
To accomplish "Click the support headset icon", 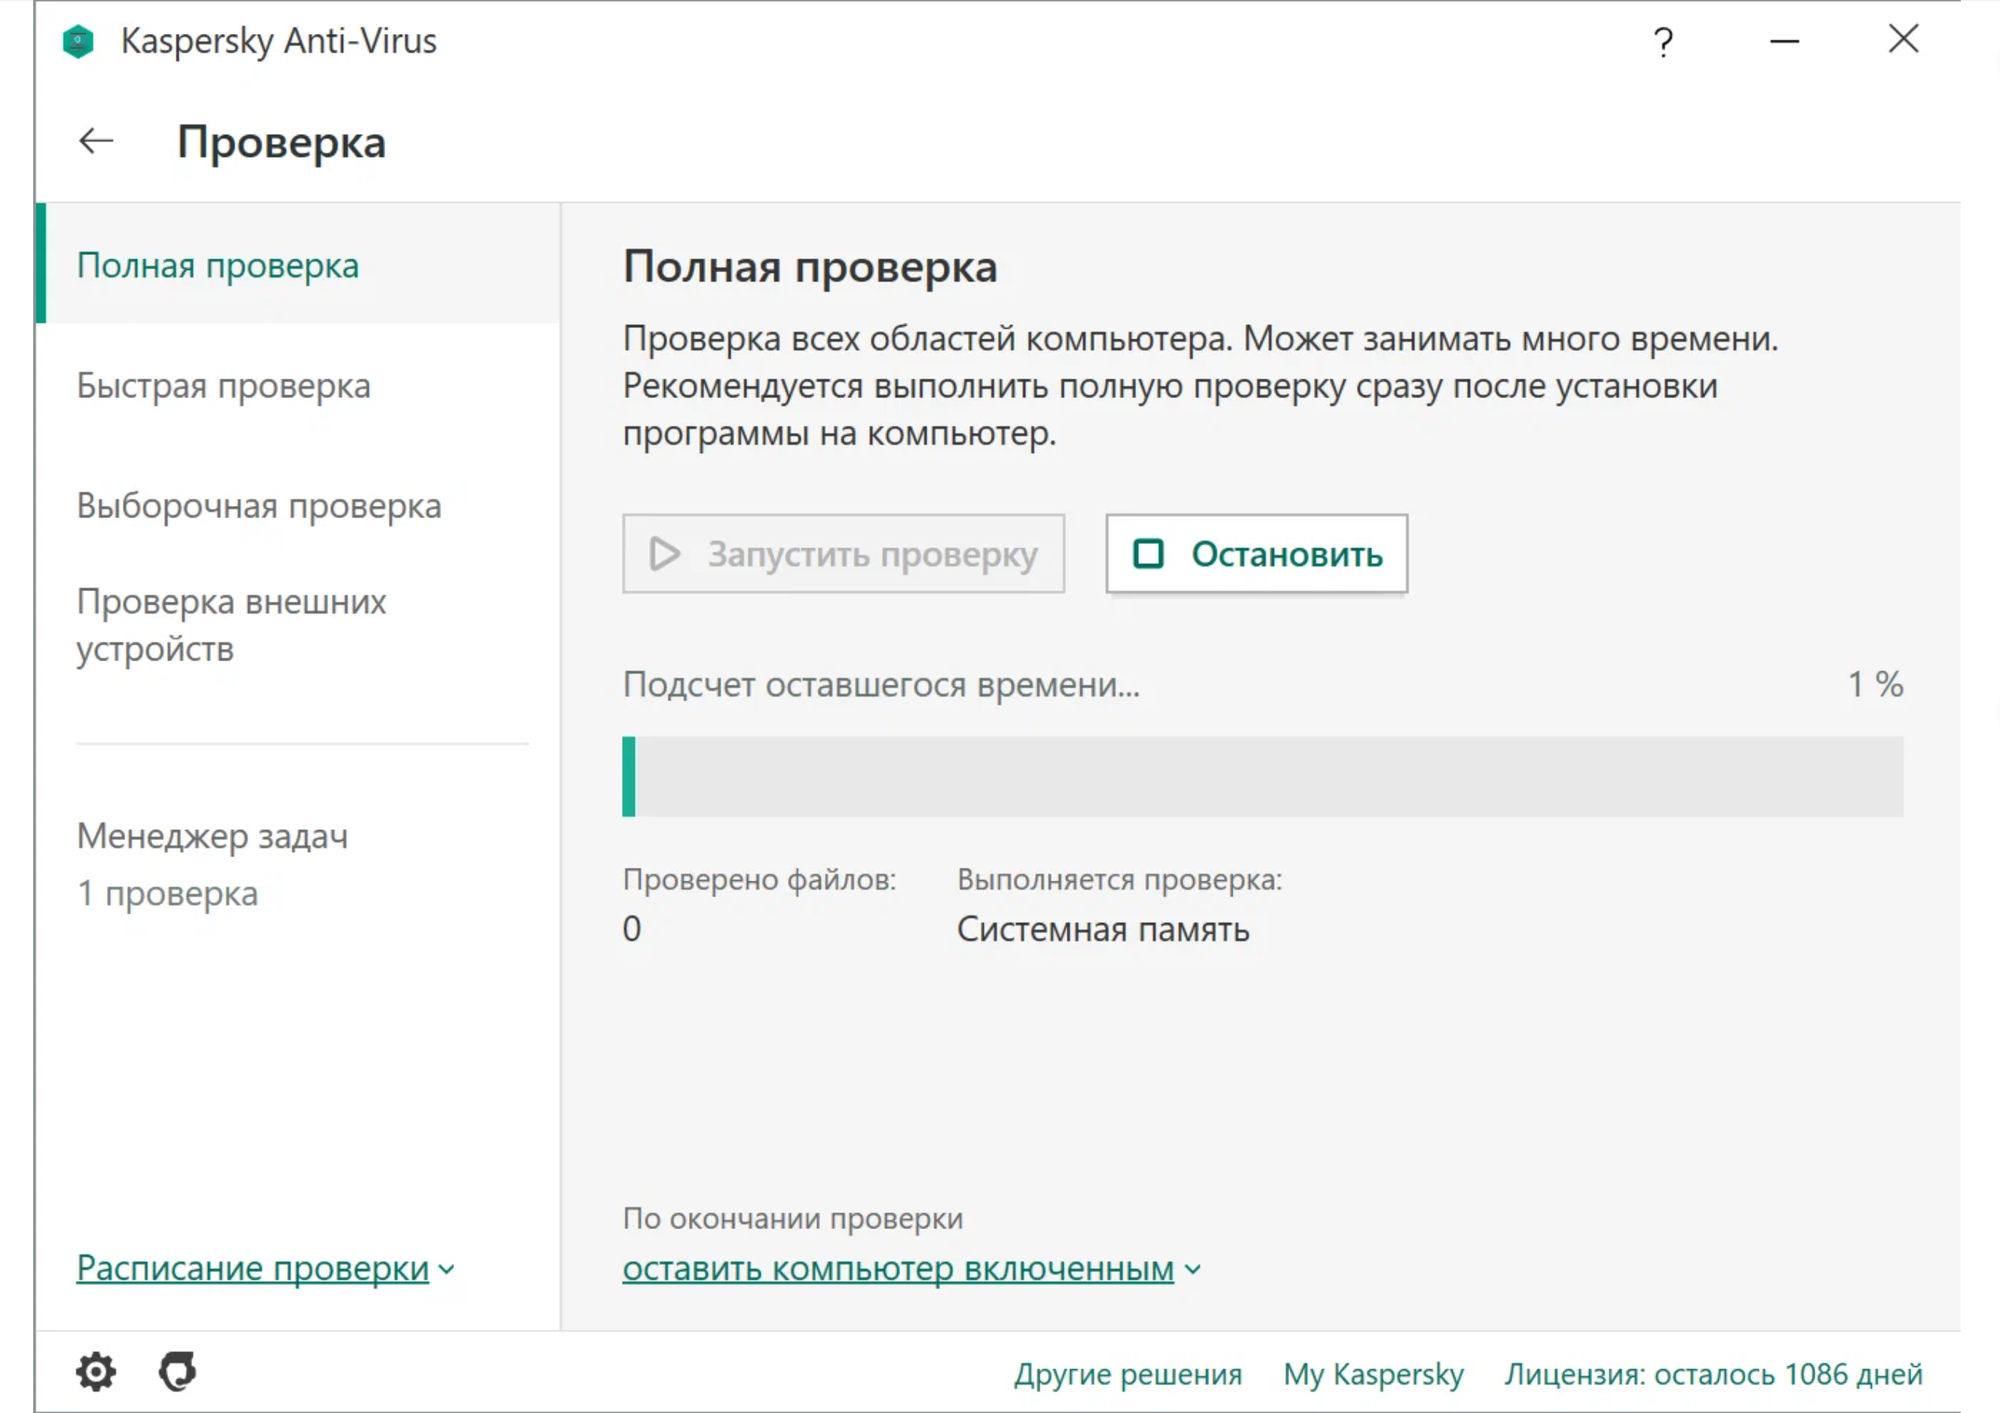I will coord(178,1371).
